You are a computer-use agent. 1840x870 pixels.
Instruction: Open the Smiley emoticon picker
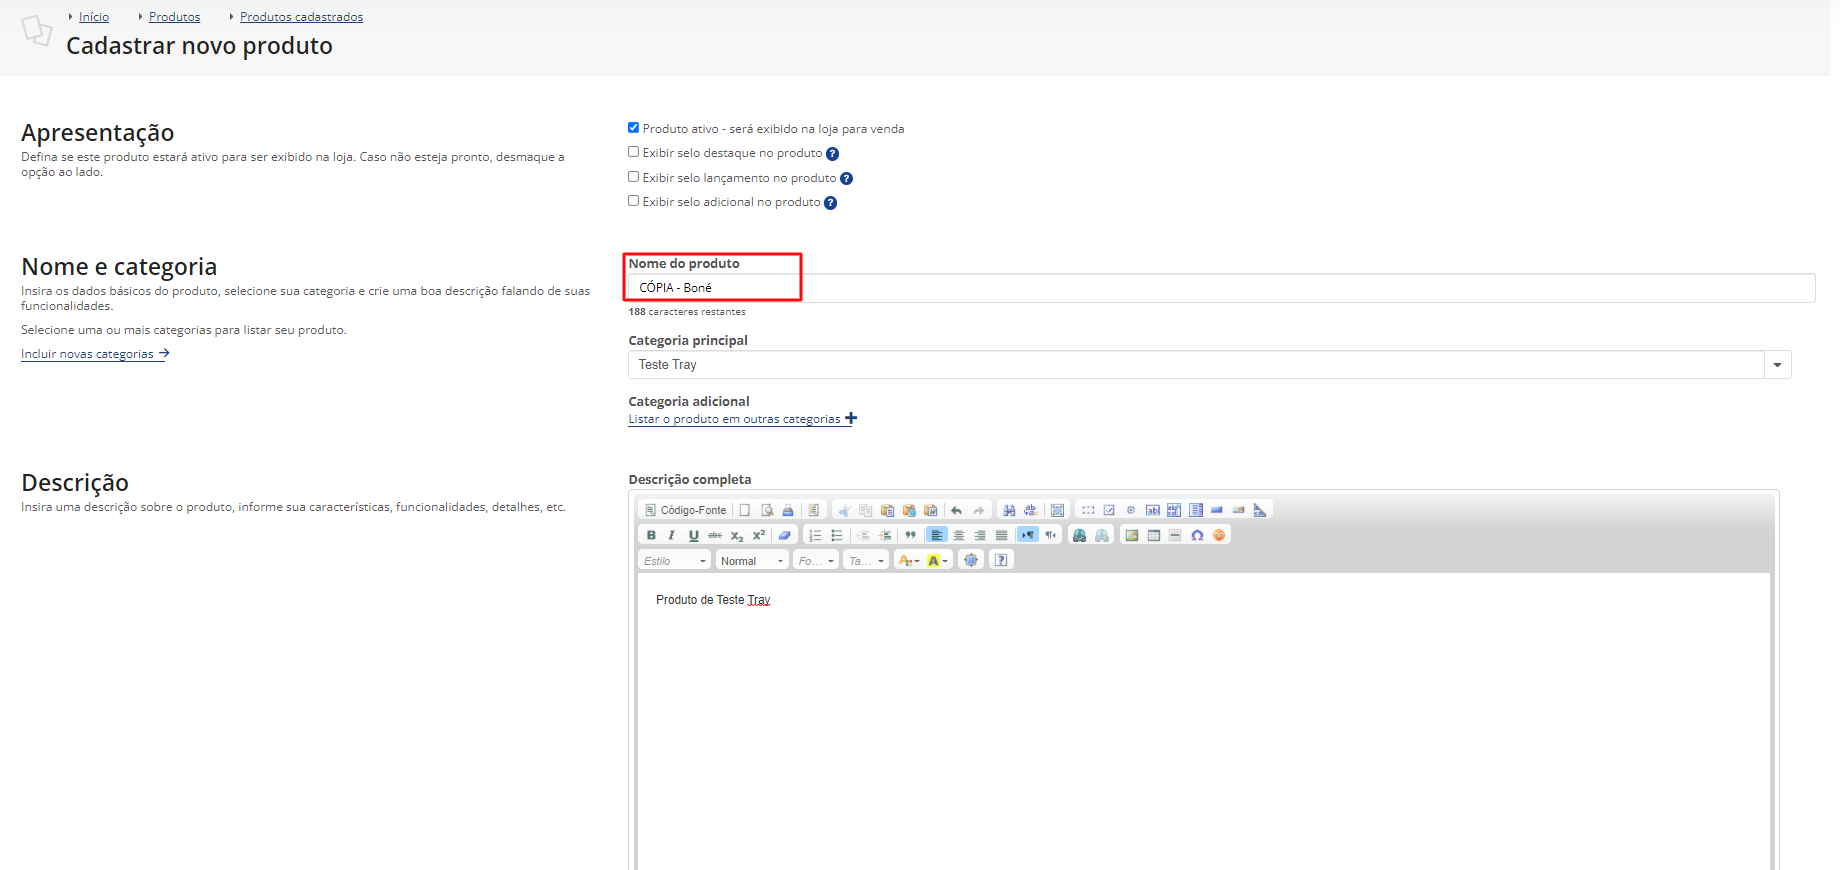1219,535
